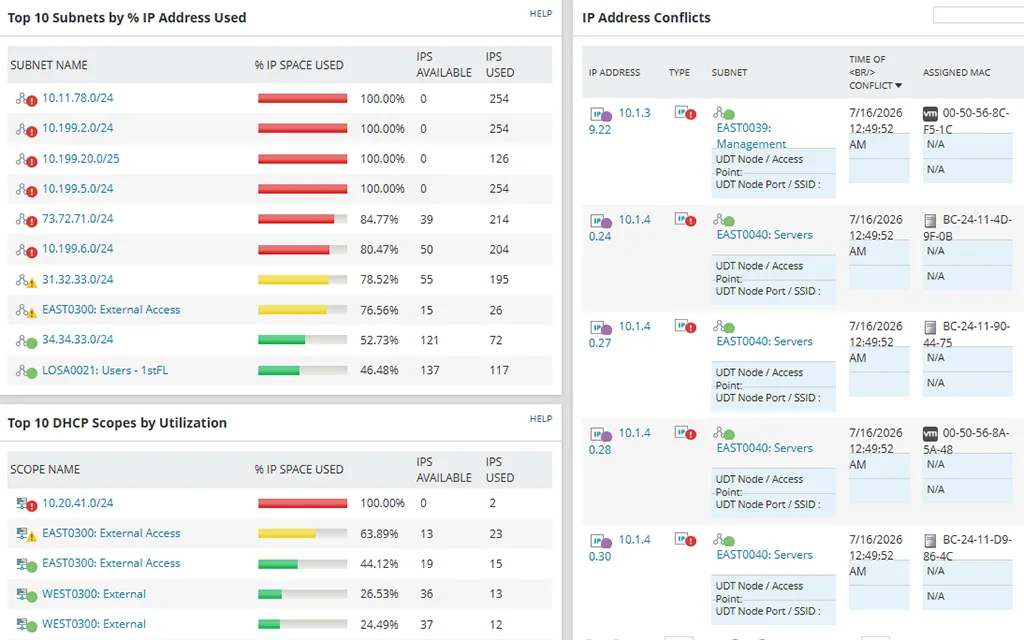1024x640 pixels.
Task: Click the warning scope icon in the 63.89% row
Action: (26, 534)
